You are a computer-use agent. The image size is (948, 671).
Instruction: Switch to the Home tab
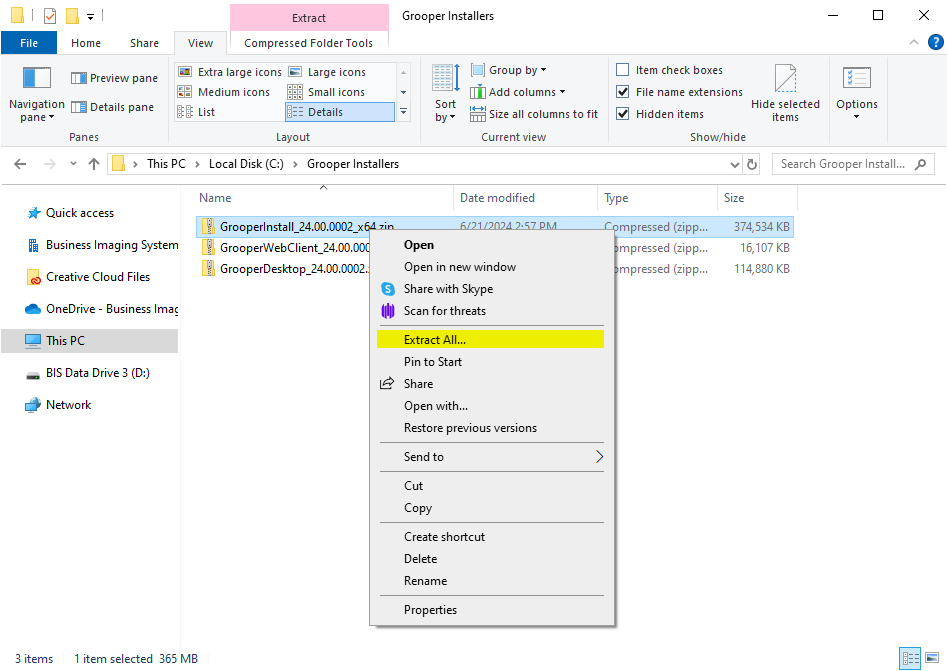pos(86,43)
